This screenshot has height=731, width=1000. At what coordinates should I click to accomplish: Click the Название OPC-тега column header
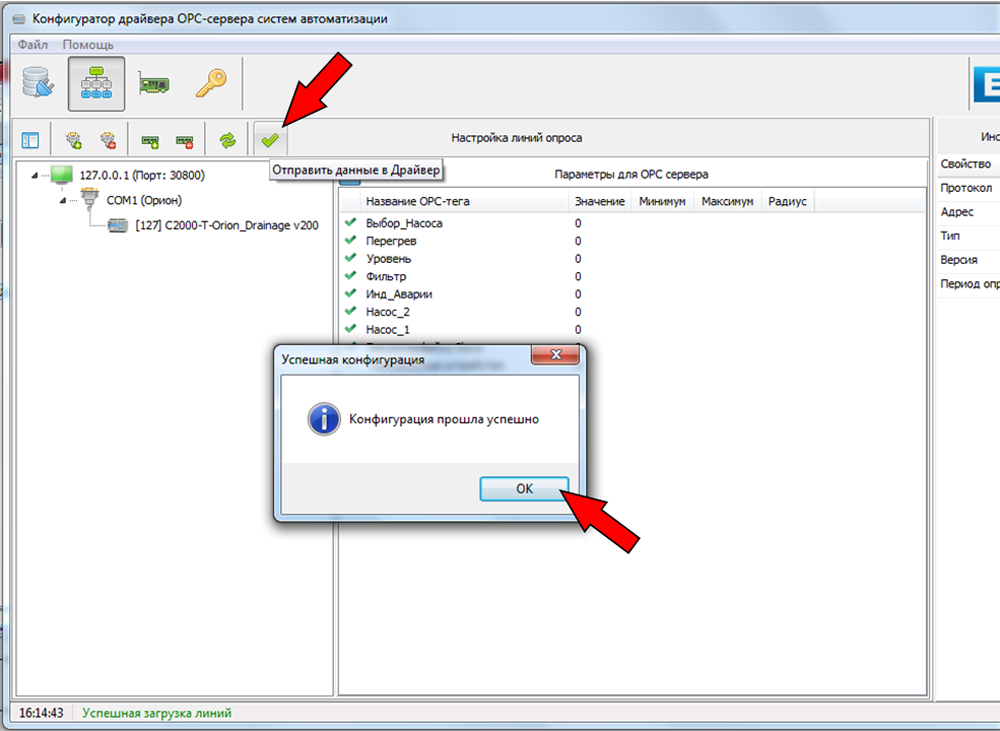(x=417, y=202)
